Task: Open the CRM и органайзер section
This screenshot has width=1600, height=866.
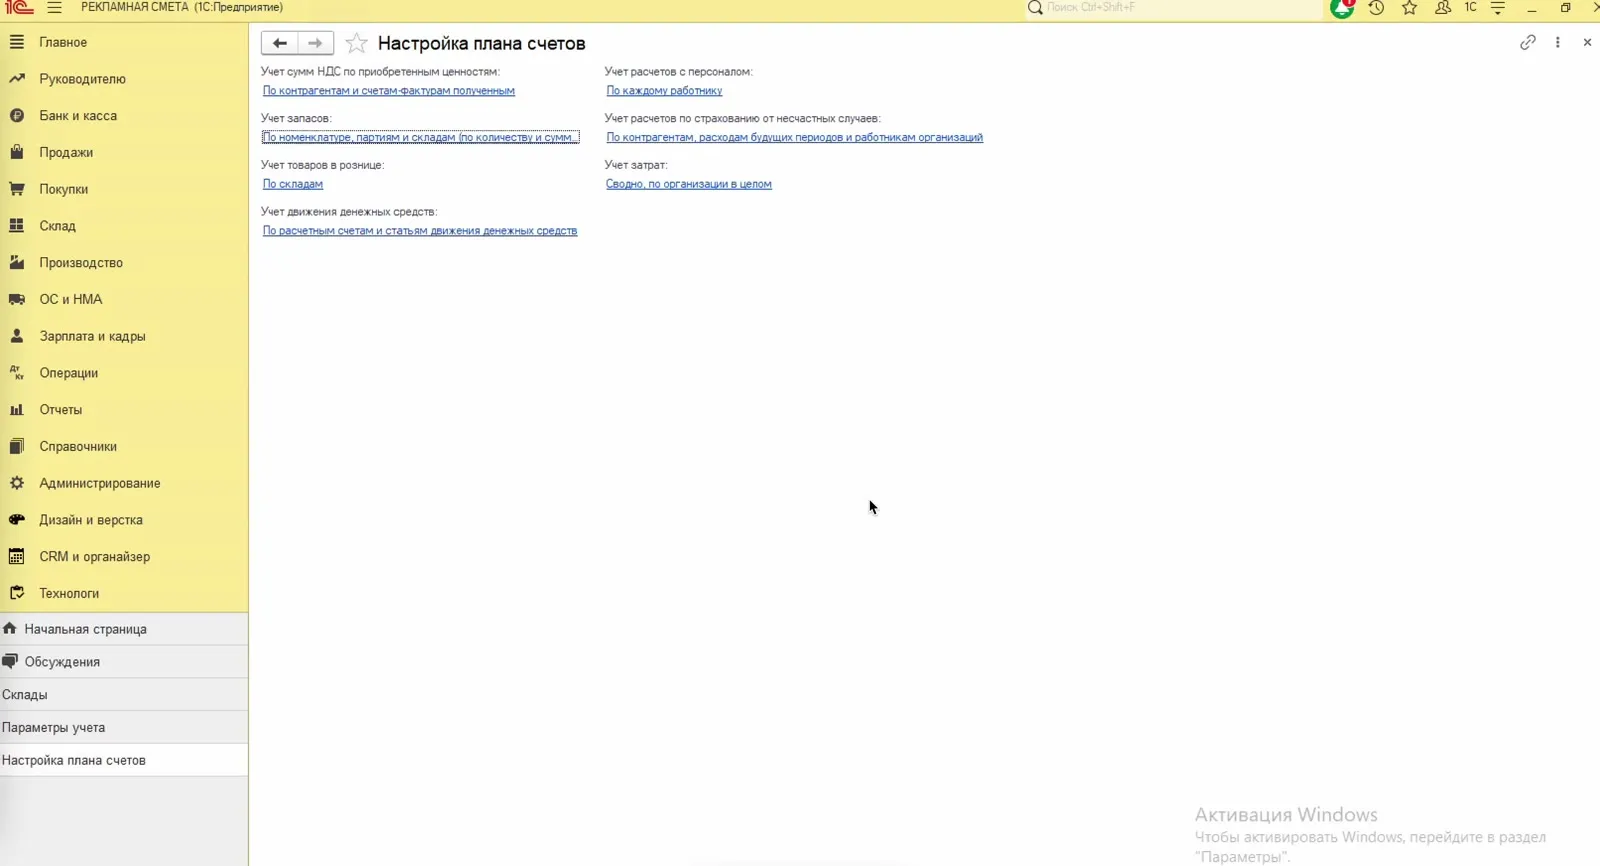Action: (x=124, y=557)
